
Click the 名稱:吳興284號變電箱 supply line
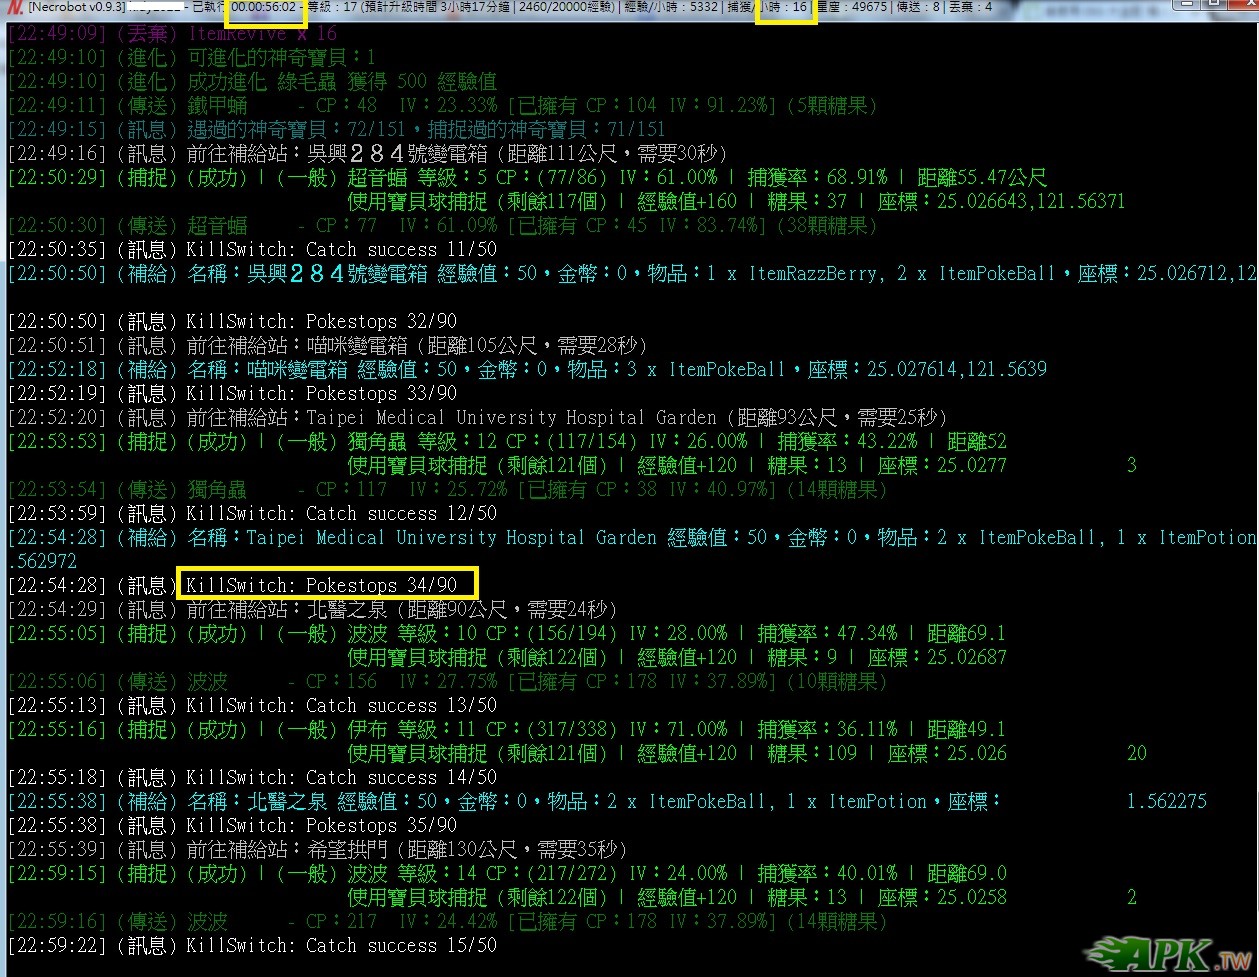[x=632, y=274]
